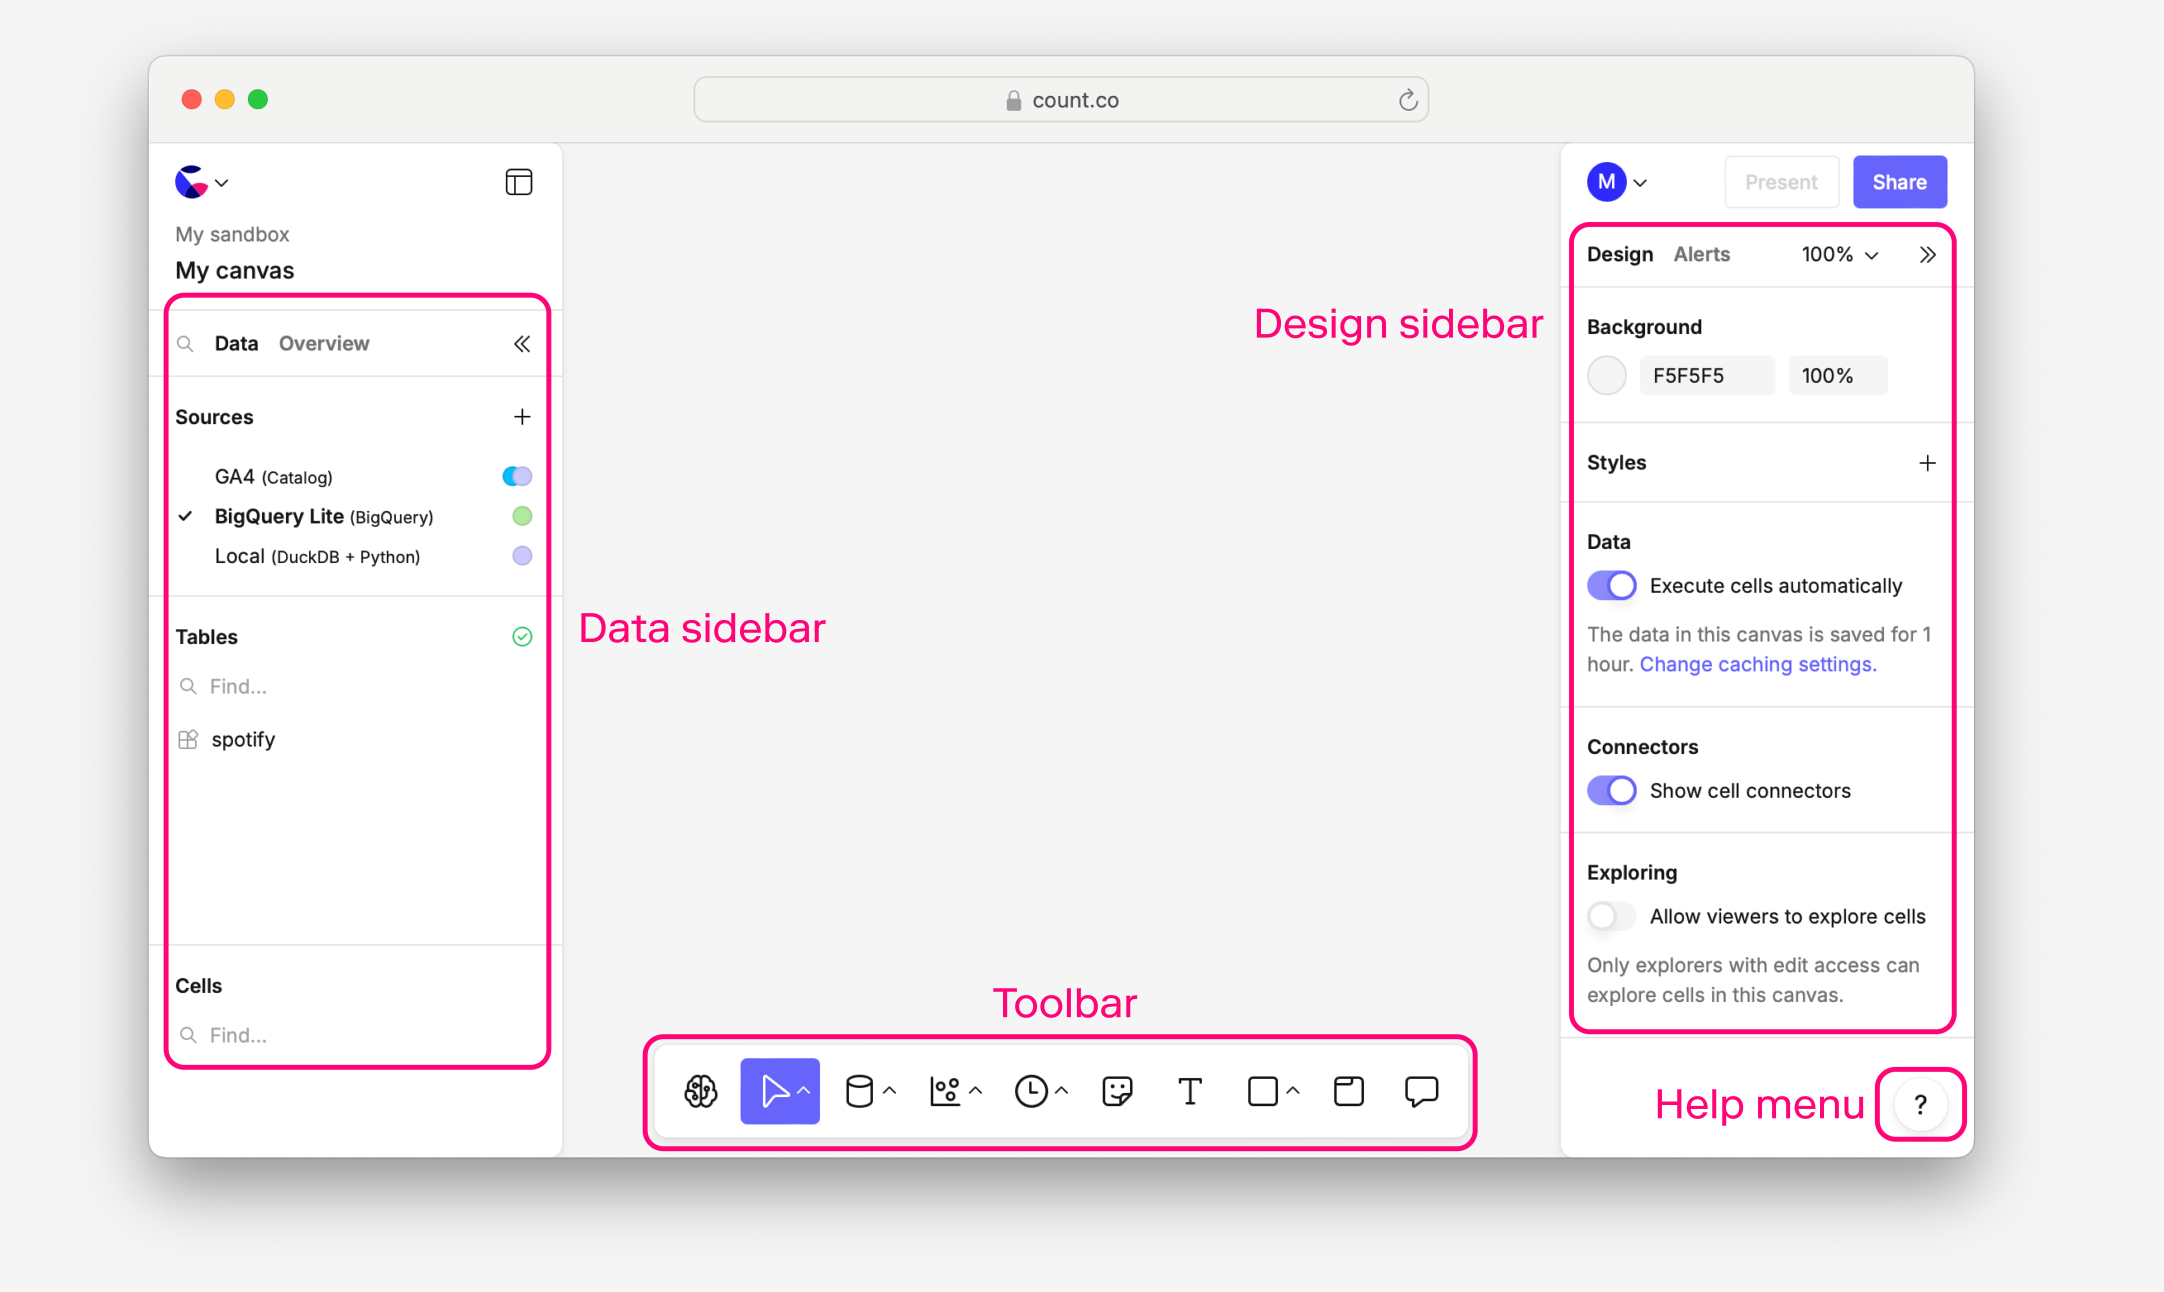Collapse the data sidebar with double chevron
The image size is (2164, 1292).
pyautogui.click(x=522, y=344)
